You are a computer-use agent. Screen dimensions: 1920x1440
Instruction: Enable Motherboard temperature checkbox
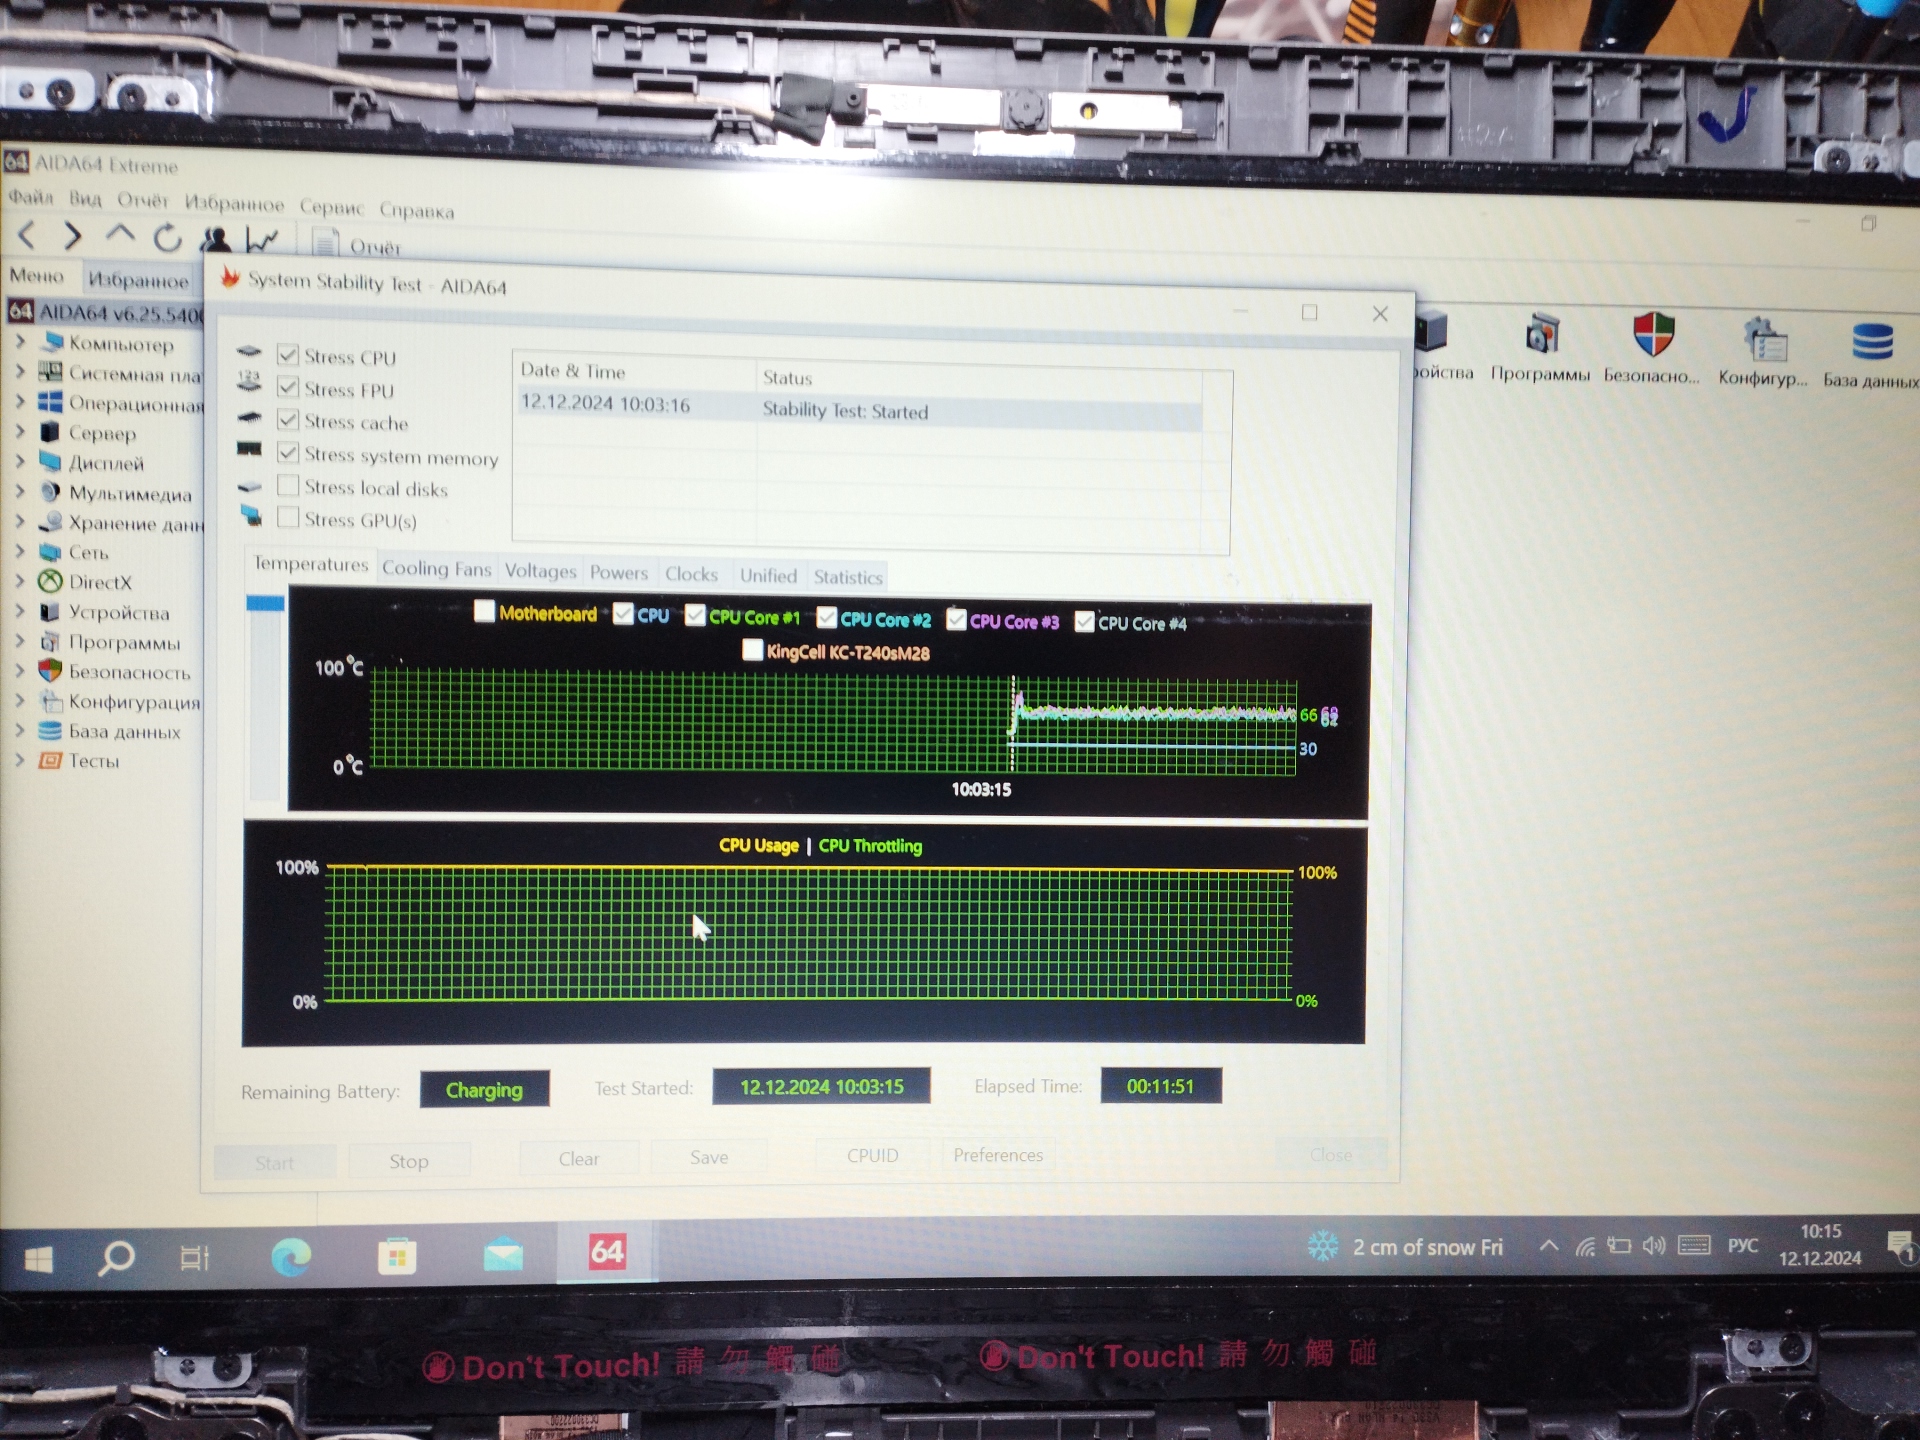(484, 611)
